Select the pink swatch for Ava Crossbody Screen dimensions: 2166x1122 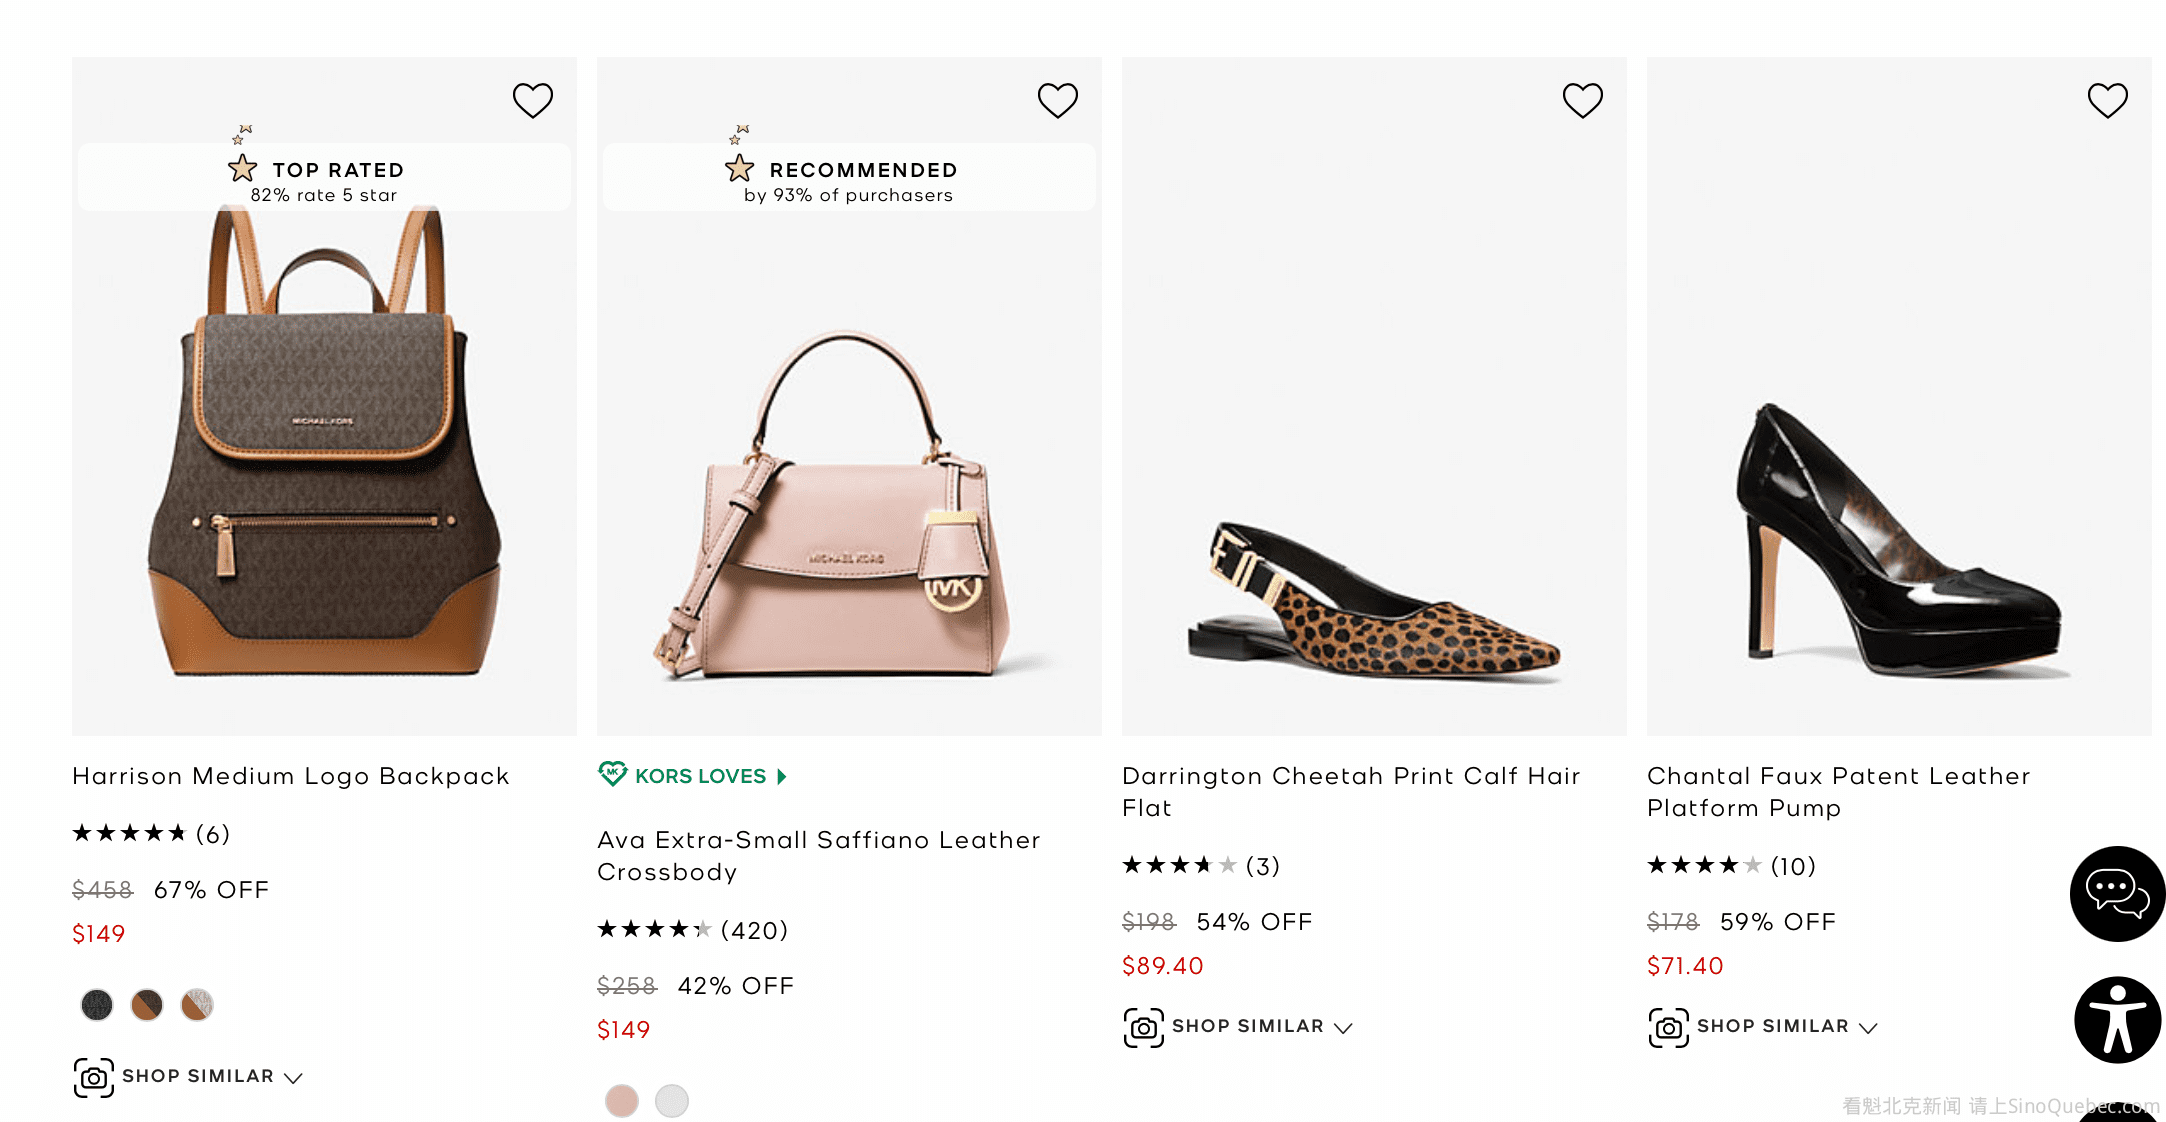[622, 1100]
